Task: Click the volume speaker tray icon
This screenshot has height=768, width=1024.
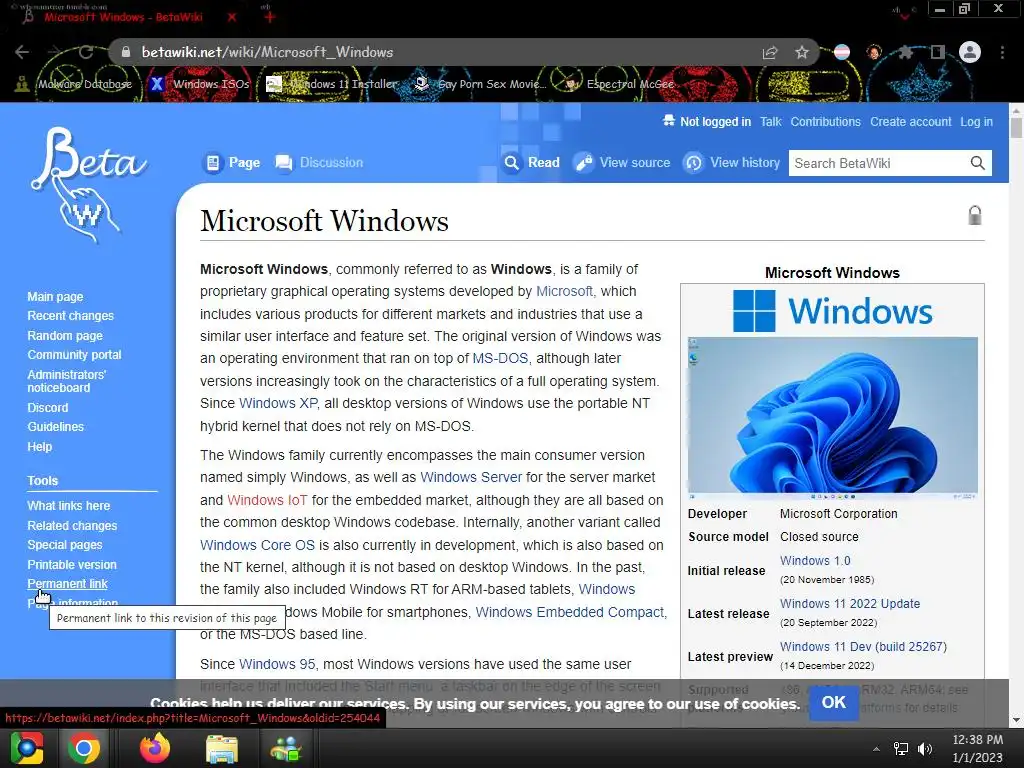Action: pos(925,749)
